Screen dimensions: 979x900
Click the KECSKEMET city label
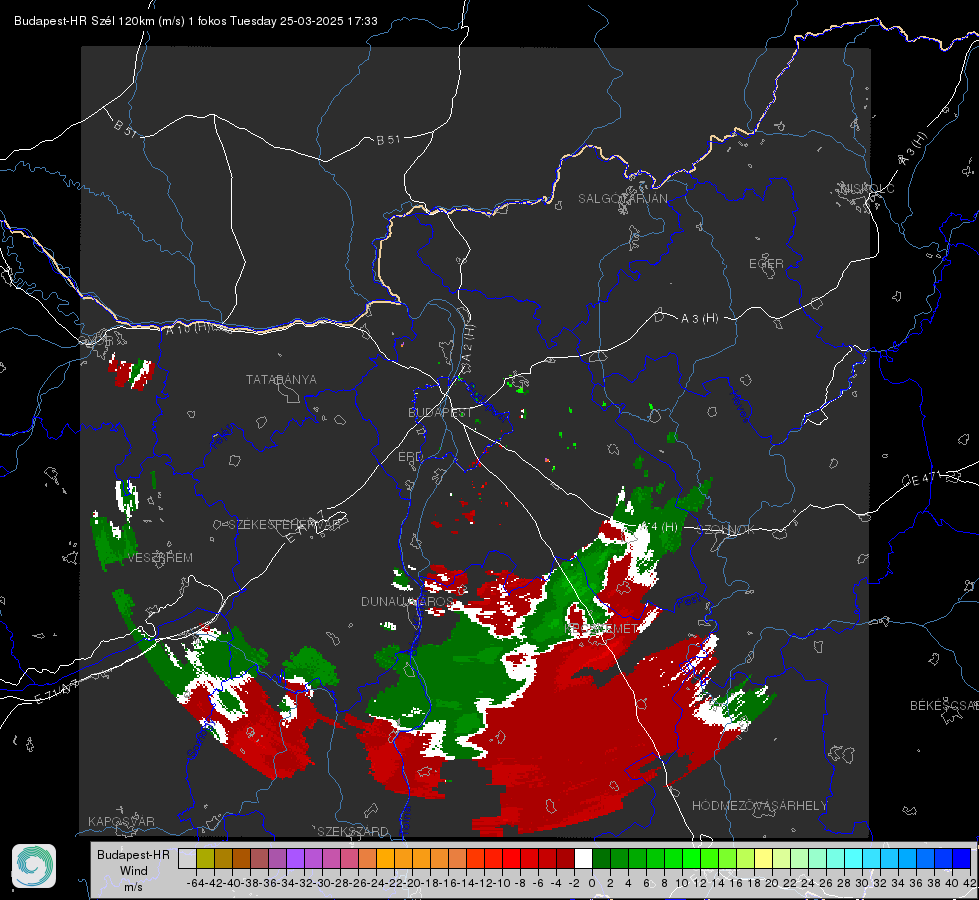602,629
